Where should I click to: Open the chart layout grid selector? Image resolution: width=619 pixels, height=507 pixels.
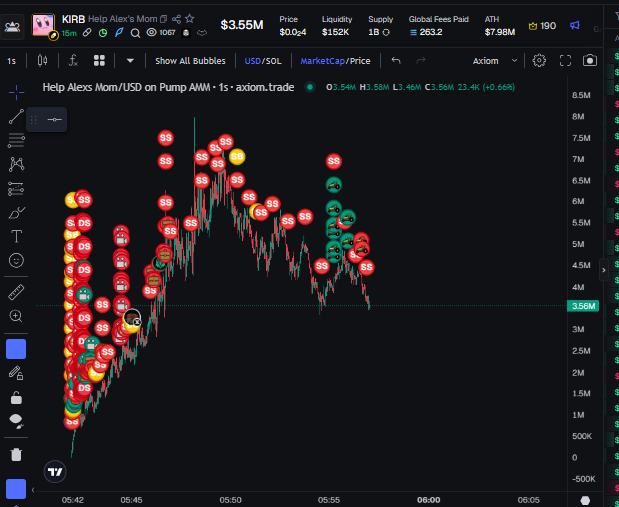[x=99, y=61]
